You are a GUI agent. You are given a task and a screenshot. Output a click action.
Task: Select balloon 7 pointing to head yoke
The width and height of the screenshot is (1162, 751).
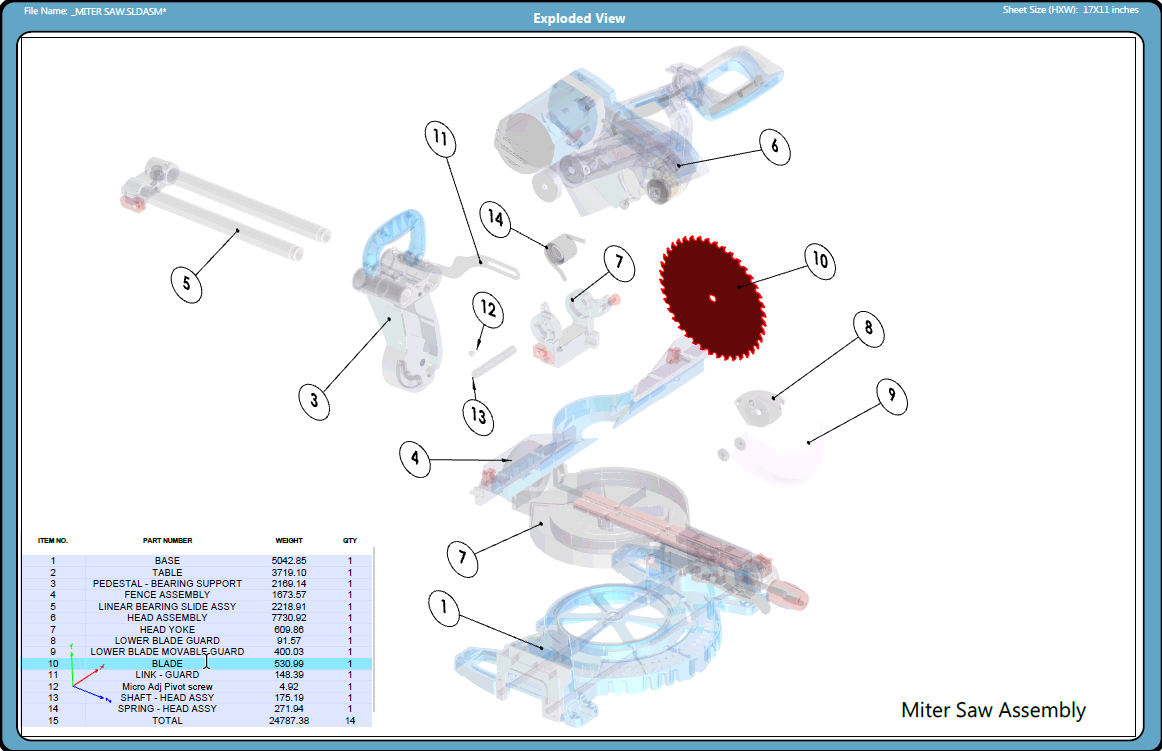pos(619,263)
